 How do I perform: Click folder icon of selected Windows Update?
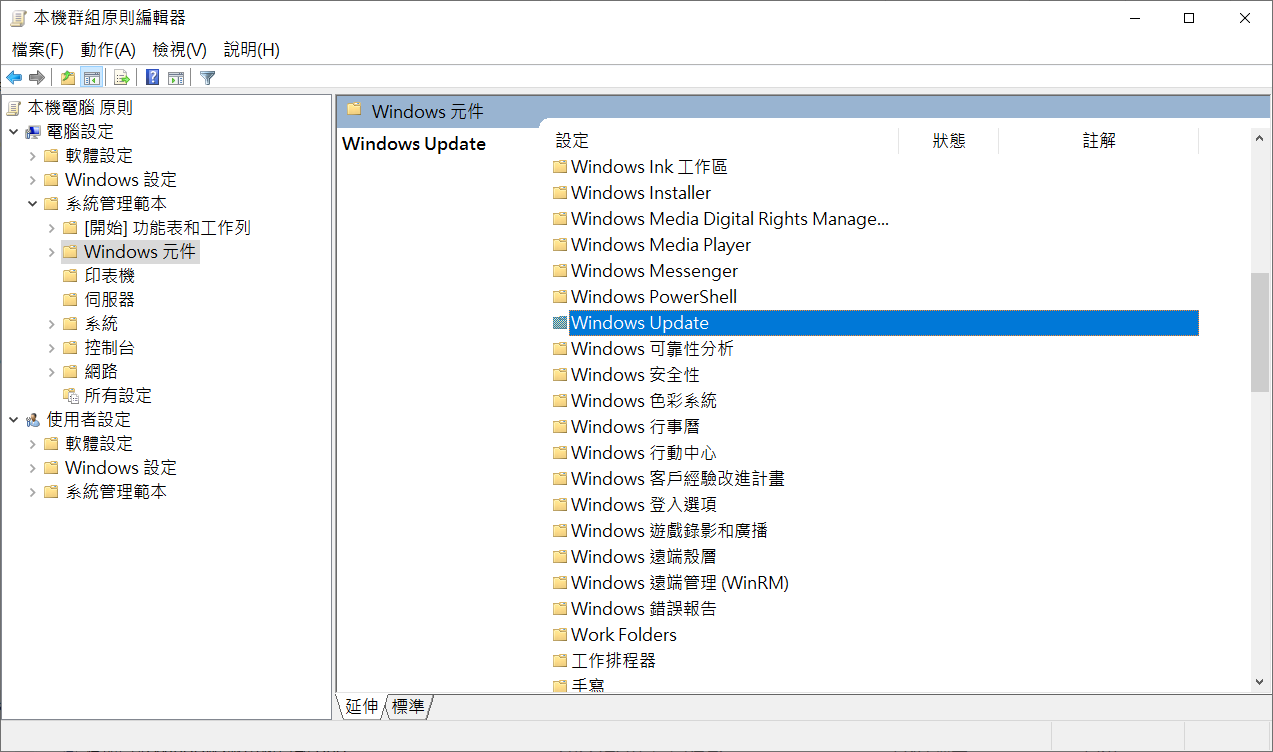coord(560,323)
